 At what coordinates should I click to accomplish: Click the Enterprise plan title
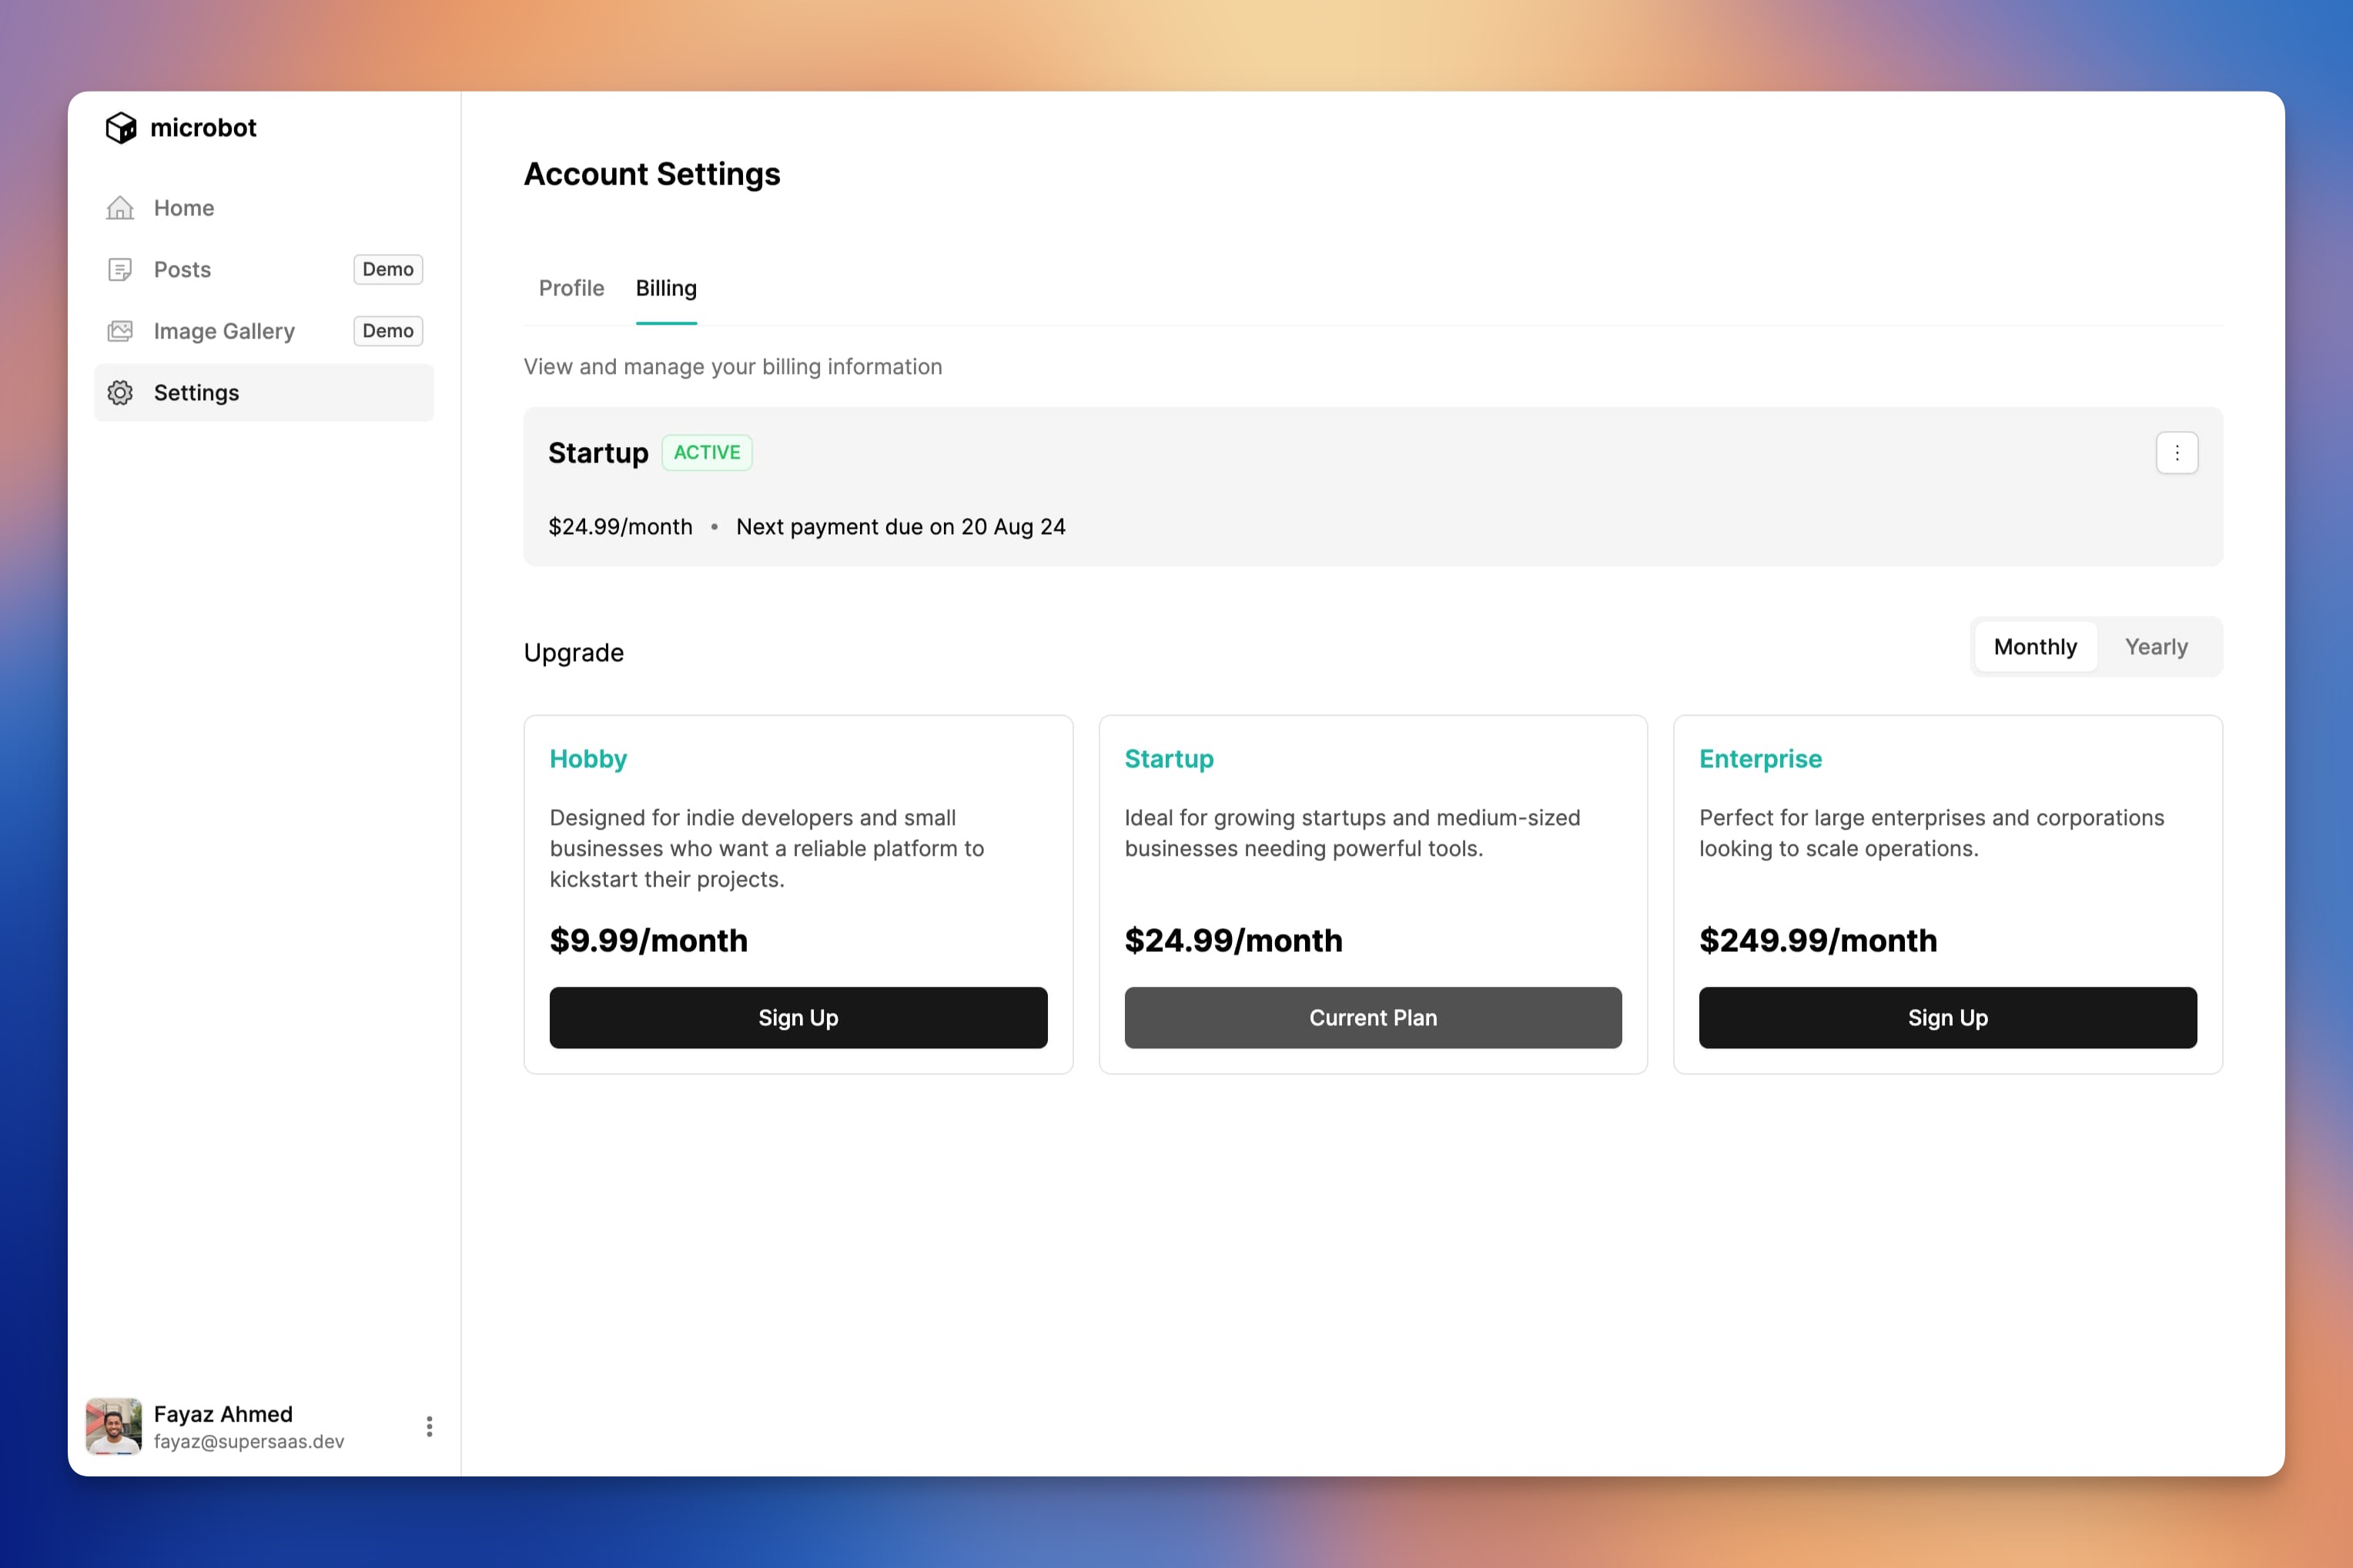tap(1760, 759)
